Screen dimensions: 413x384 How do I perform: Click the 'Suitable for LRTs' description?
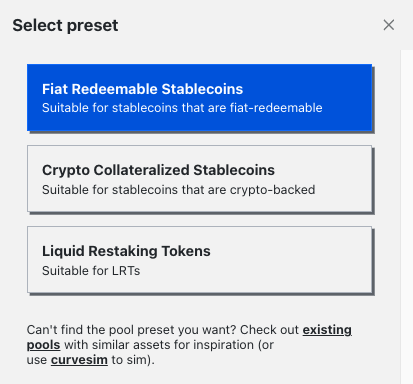tap(91, 271)
